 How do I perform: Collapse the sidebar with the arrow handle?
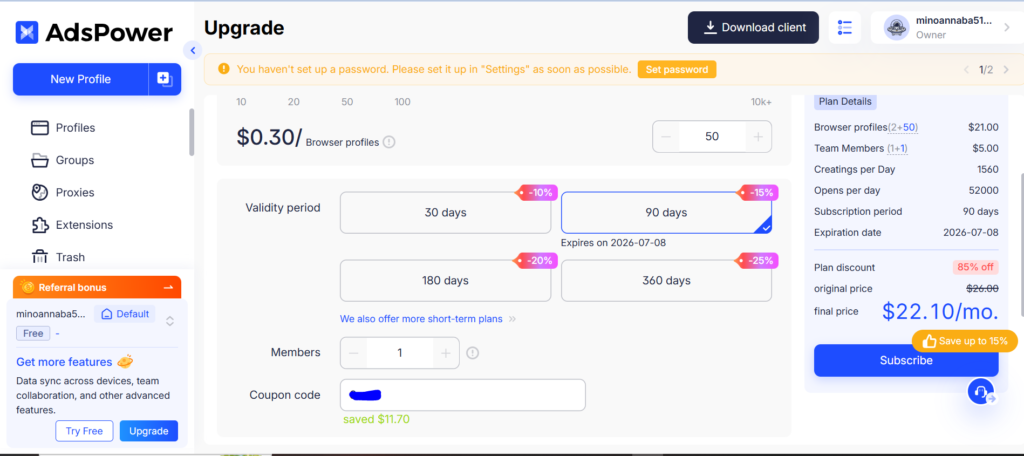pos(193,50)
